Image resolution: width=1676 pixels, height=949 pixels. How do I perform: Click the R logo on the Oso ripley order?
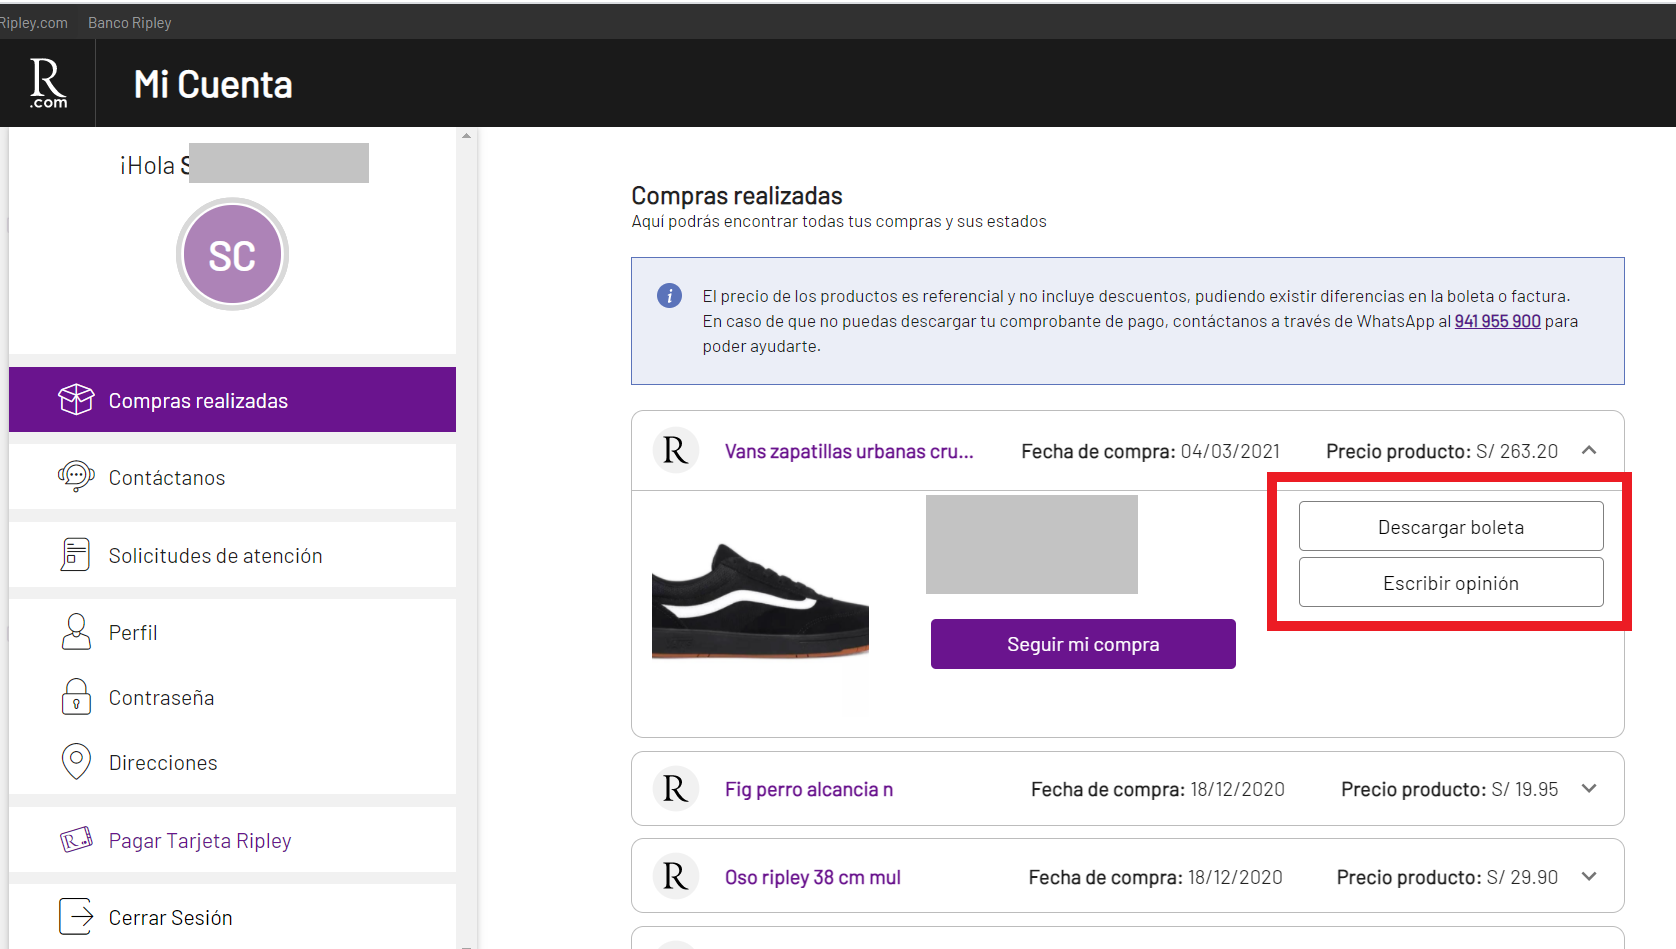click(x=675, y=877)
